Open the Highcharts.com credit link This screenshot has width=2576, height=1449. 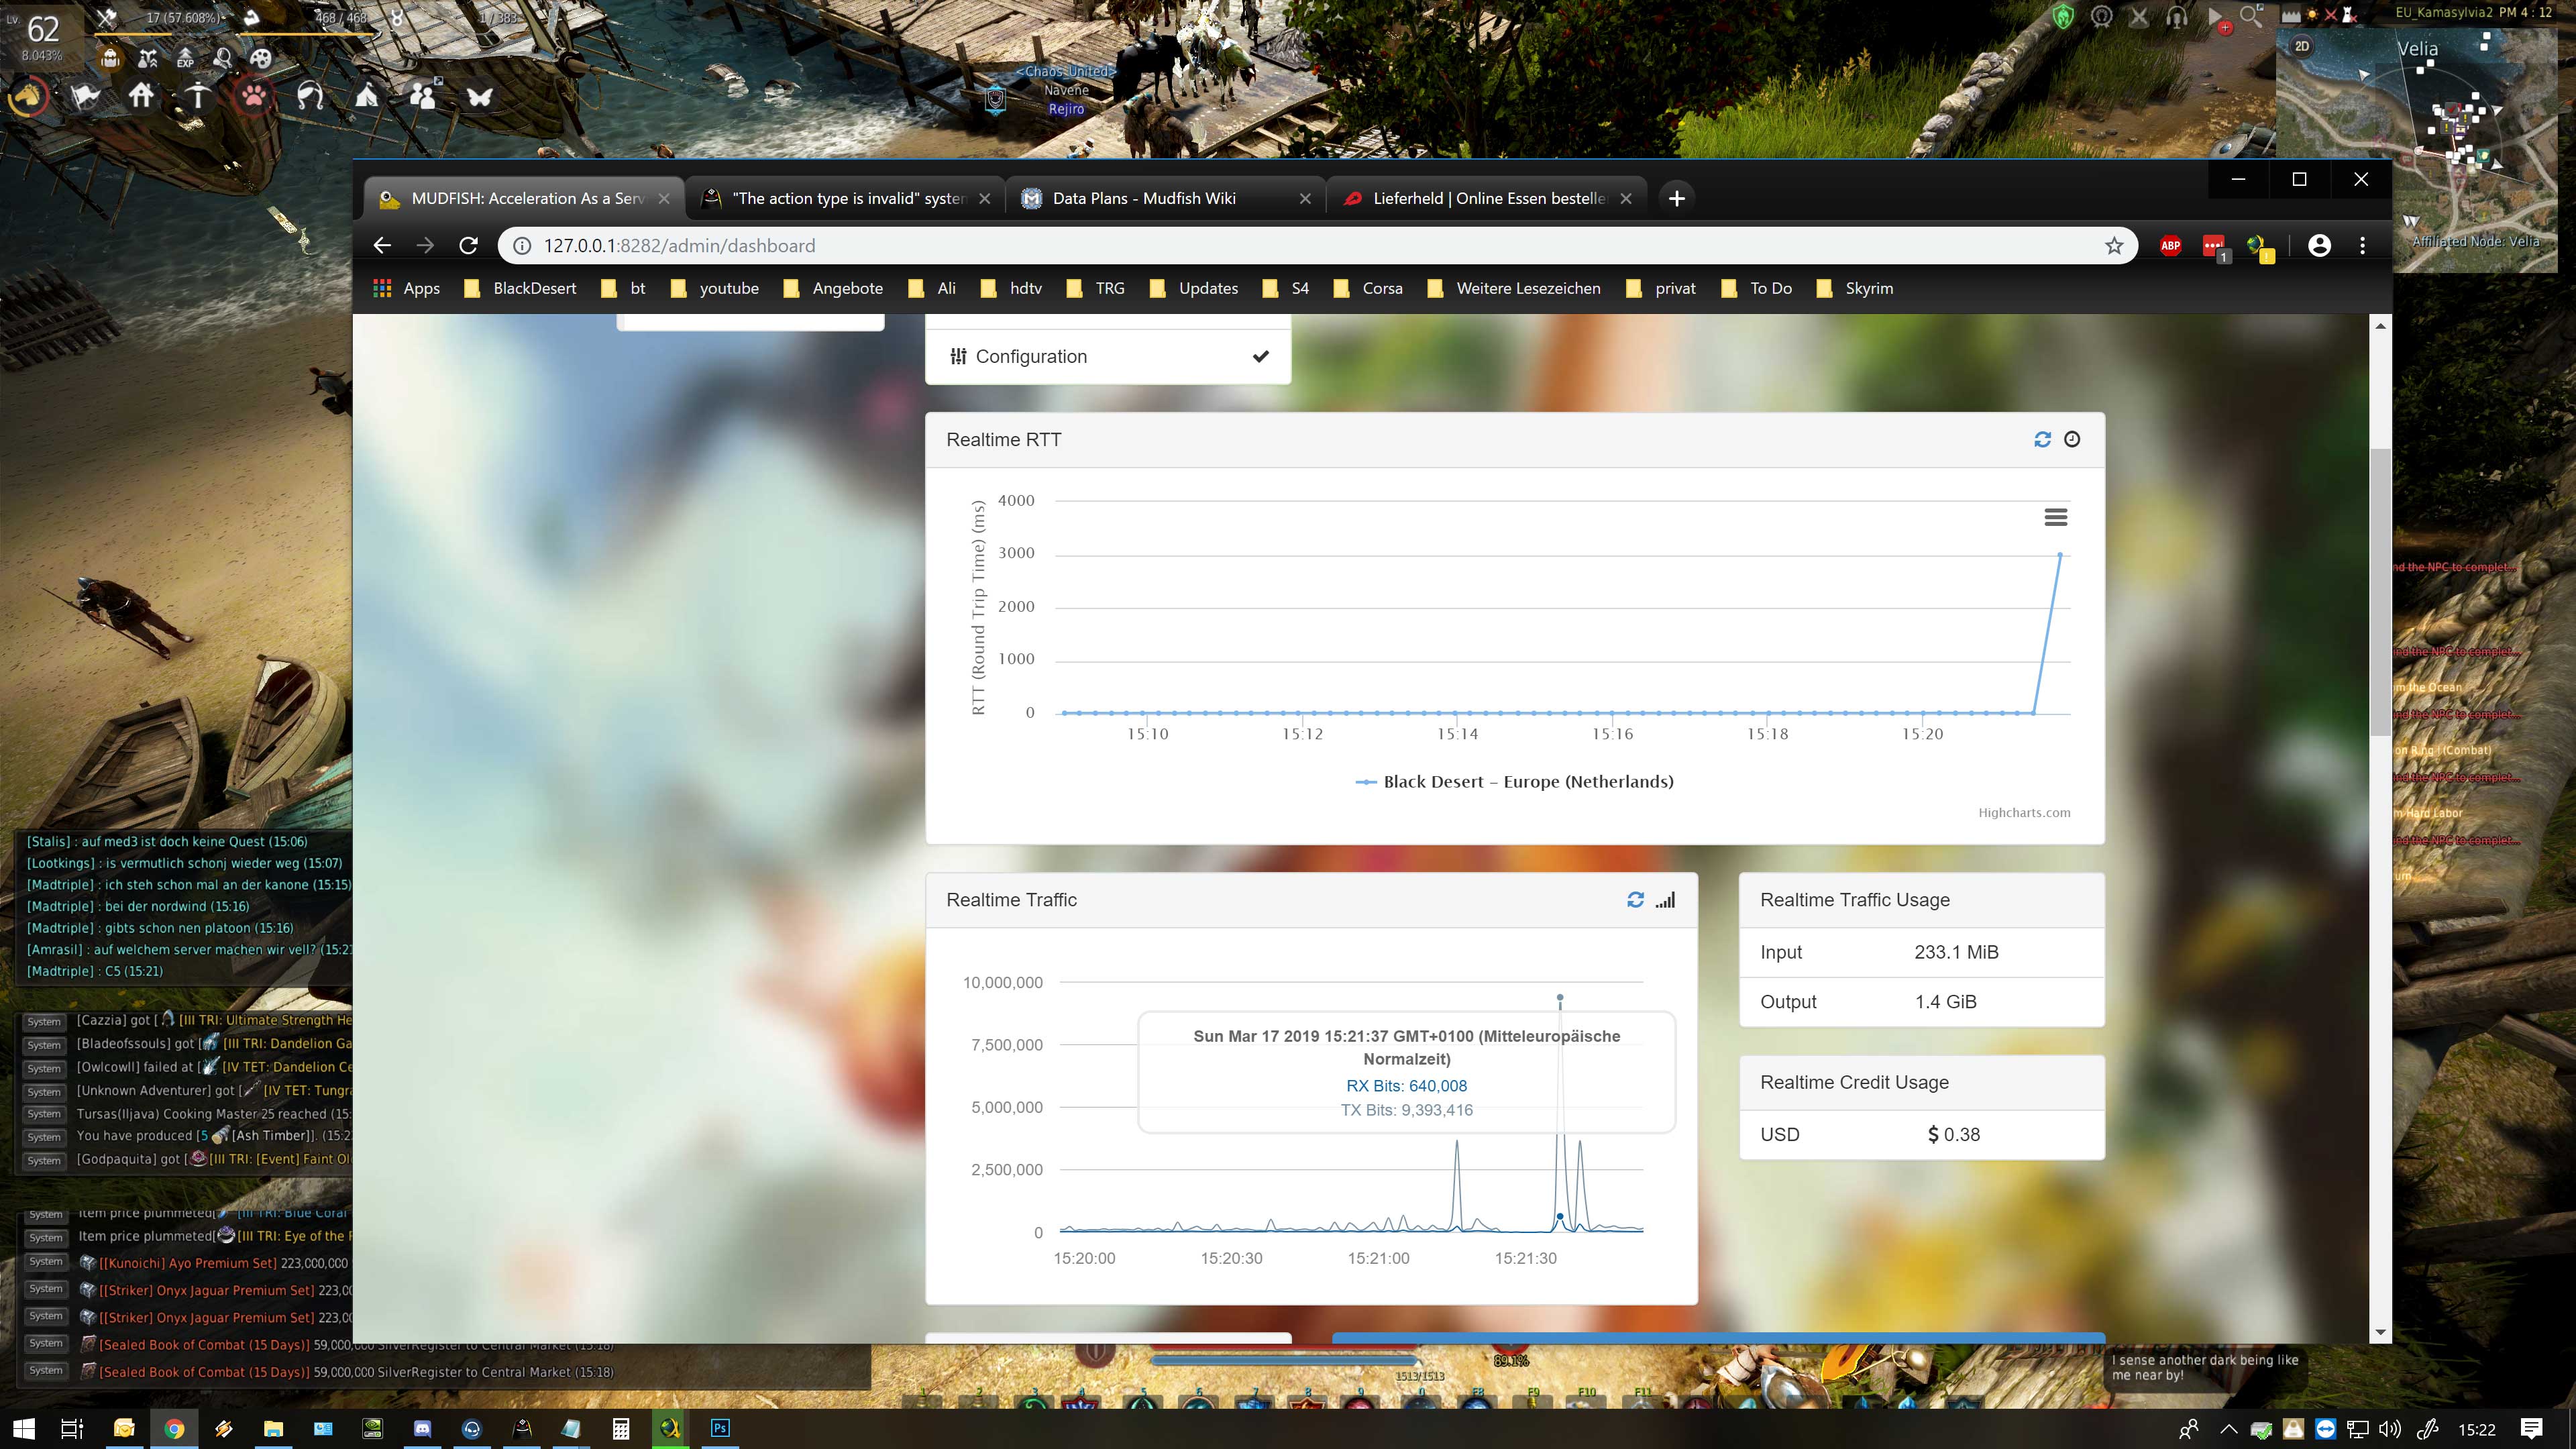[x=2024, y=812]
